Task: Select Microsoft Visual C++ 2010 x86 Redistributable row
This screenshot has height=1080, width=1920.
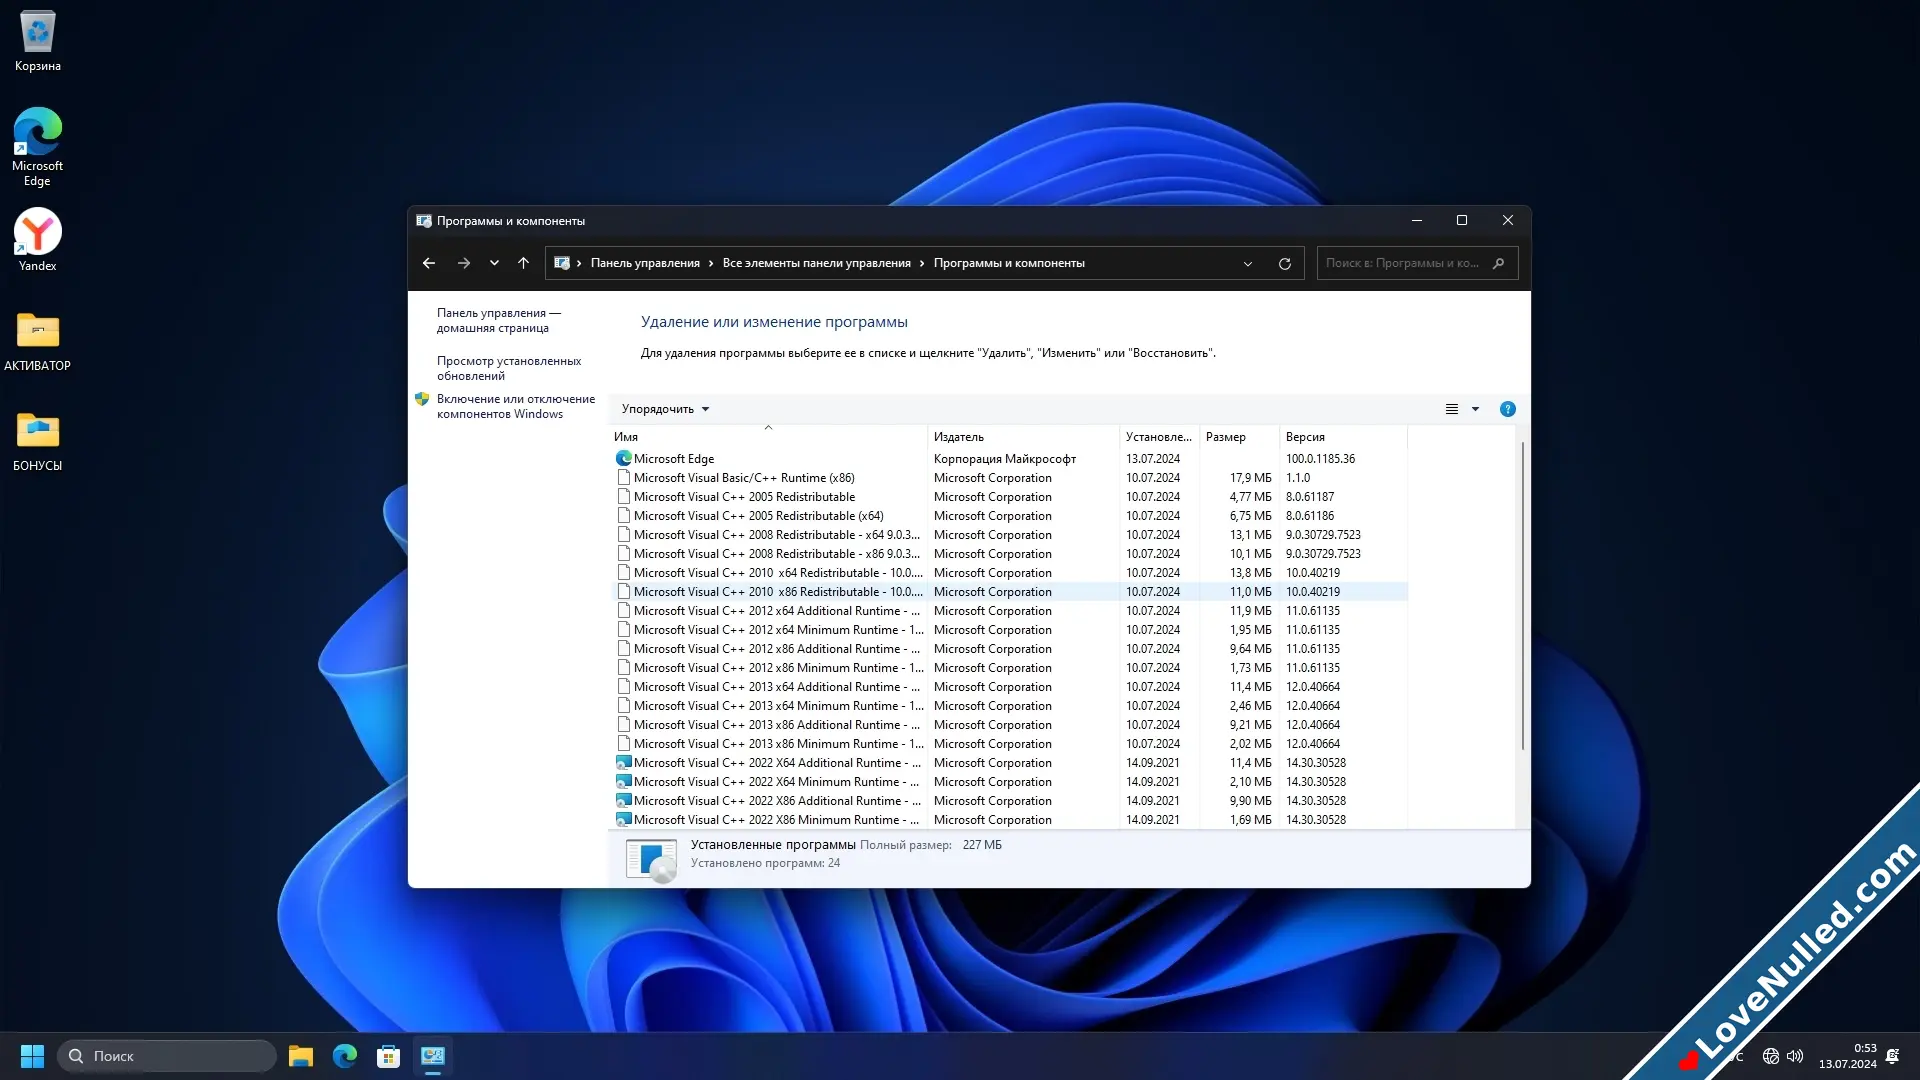Action: 1008,592
